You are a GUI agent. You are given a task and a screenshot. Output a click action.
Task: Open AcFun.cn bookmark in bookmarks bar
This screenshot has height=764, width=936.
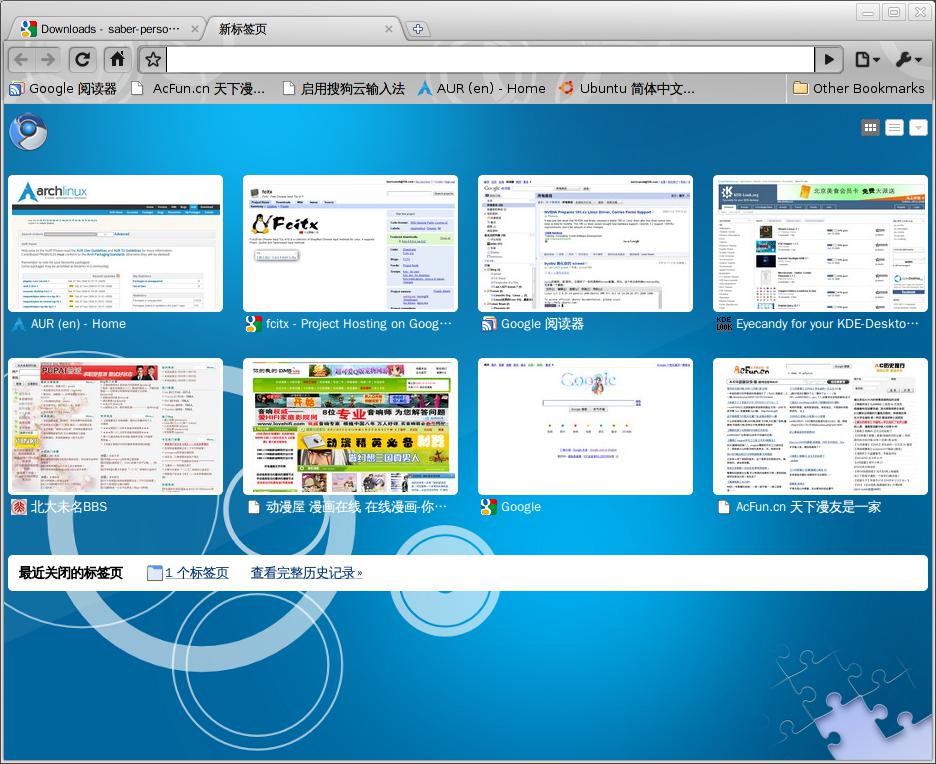[x=198, y=89]
